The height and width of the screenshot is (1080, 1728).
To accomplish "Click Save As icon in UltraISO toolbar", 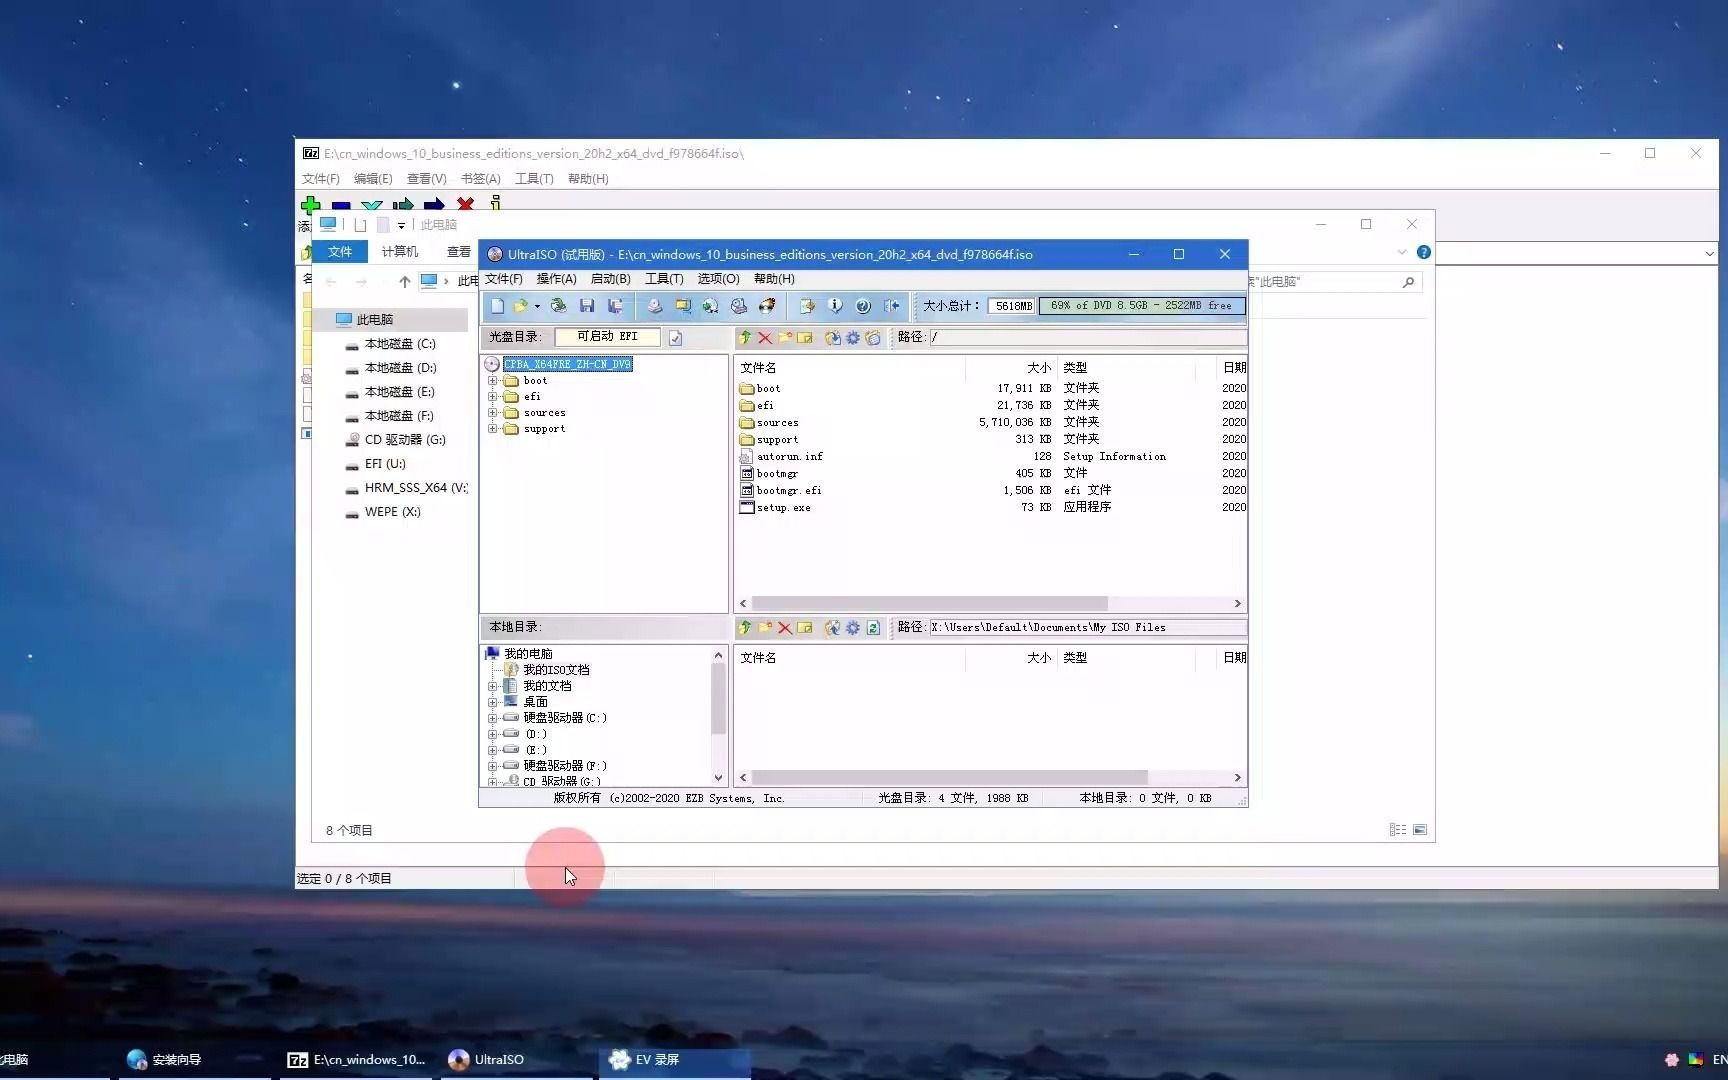I will [615, 306].
